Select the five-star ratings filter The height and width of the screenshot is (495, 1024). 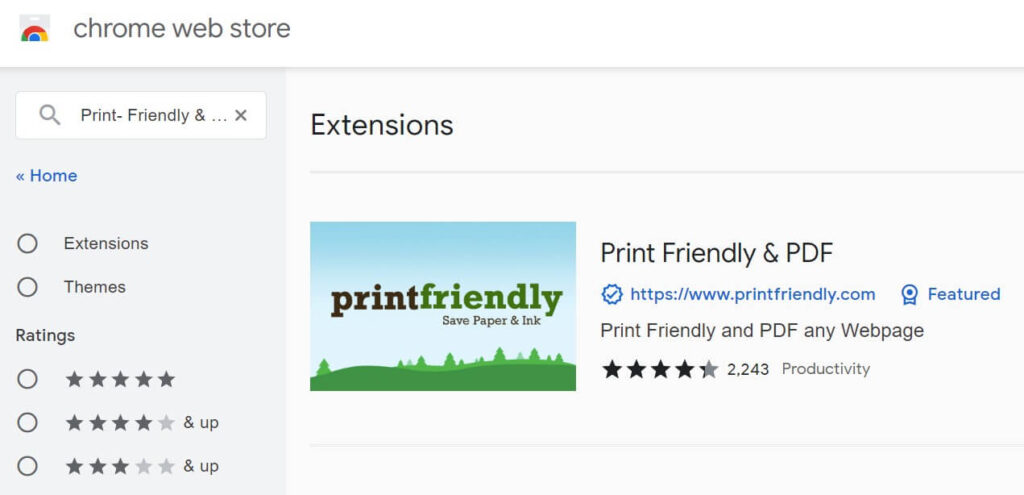[x=27, y=379]
